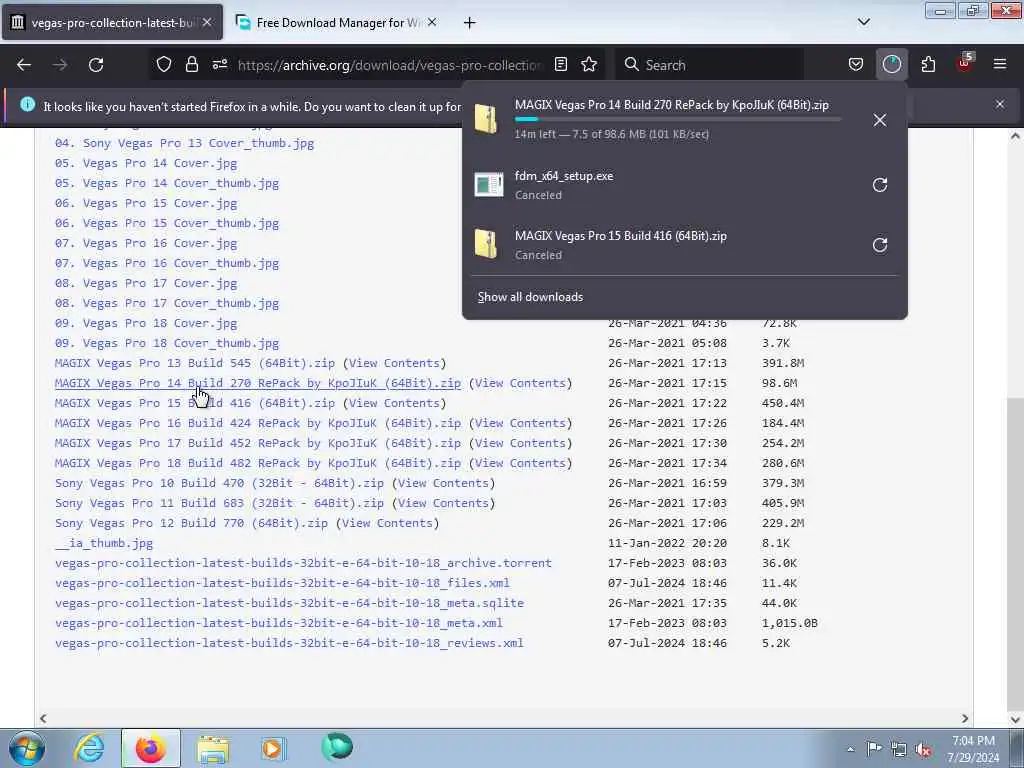Select the 450.4M size text
The image size is (1024, 768).
[x=782, y=404]
